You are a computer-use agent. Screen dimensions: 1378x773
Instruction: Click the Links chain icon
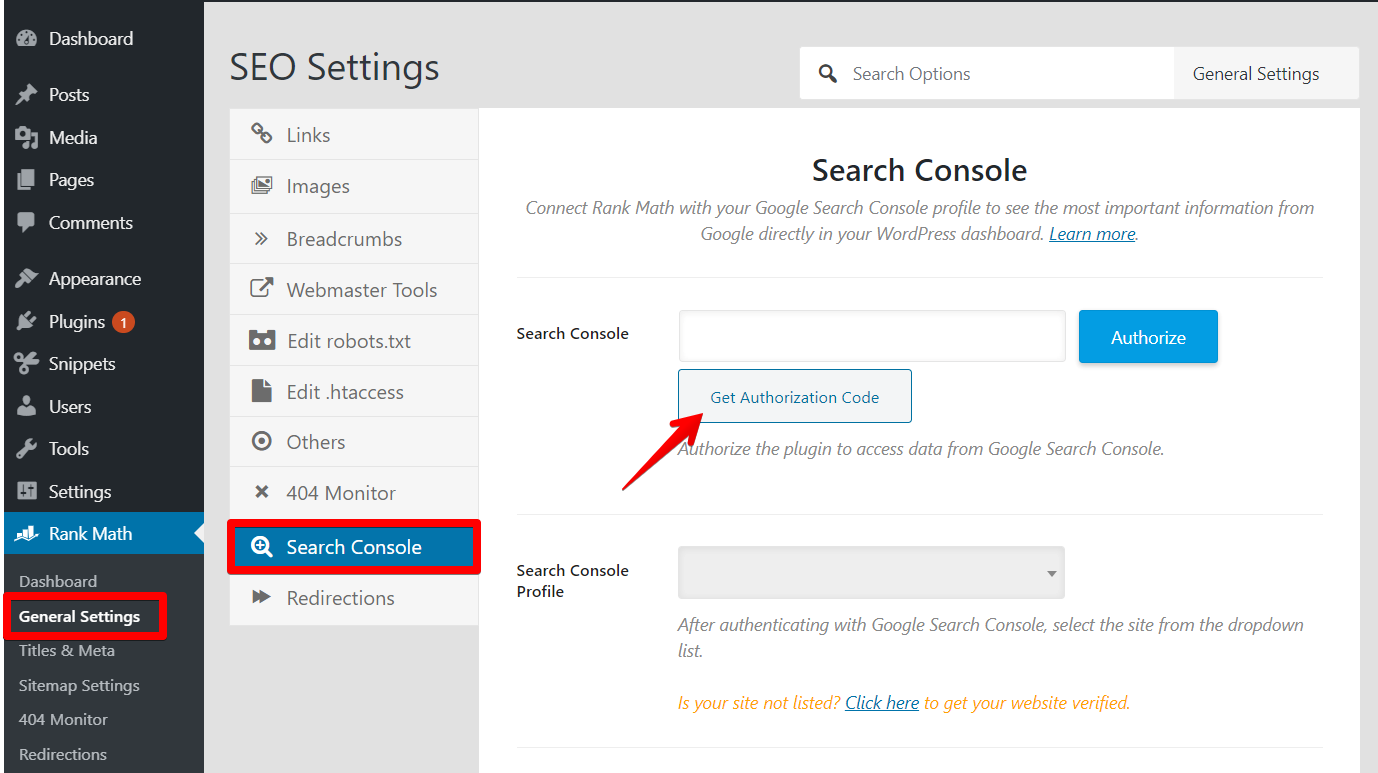pos(262,134)
